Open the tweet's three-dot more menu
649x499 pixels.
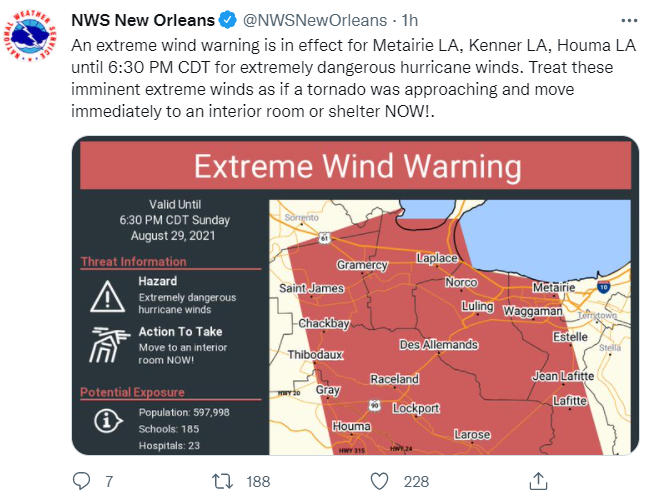point(626,20)
